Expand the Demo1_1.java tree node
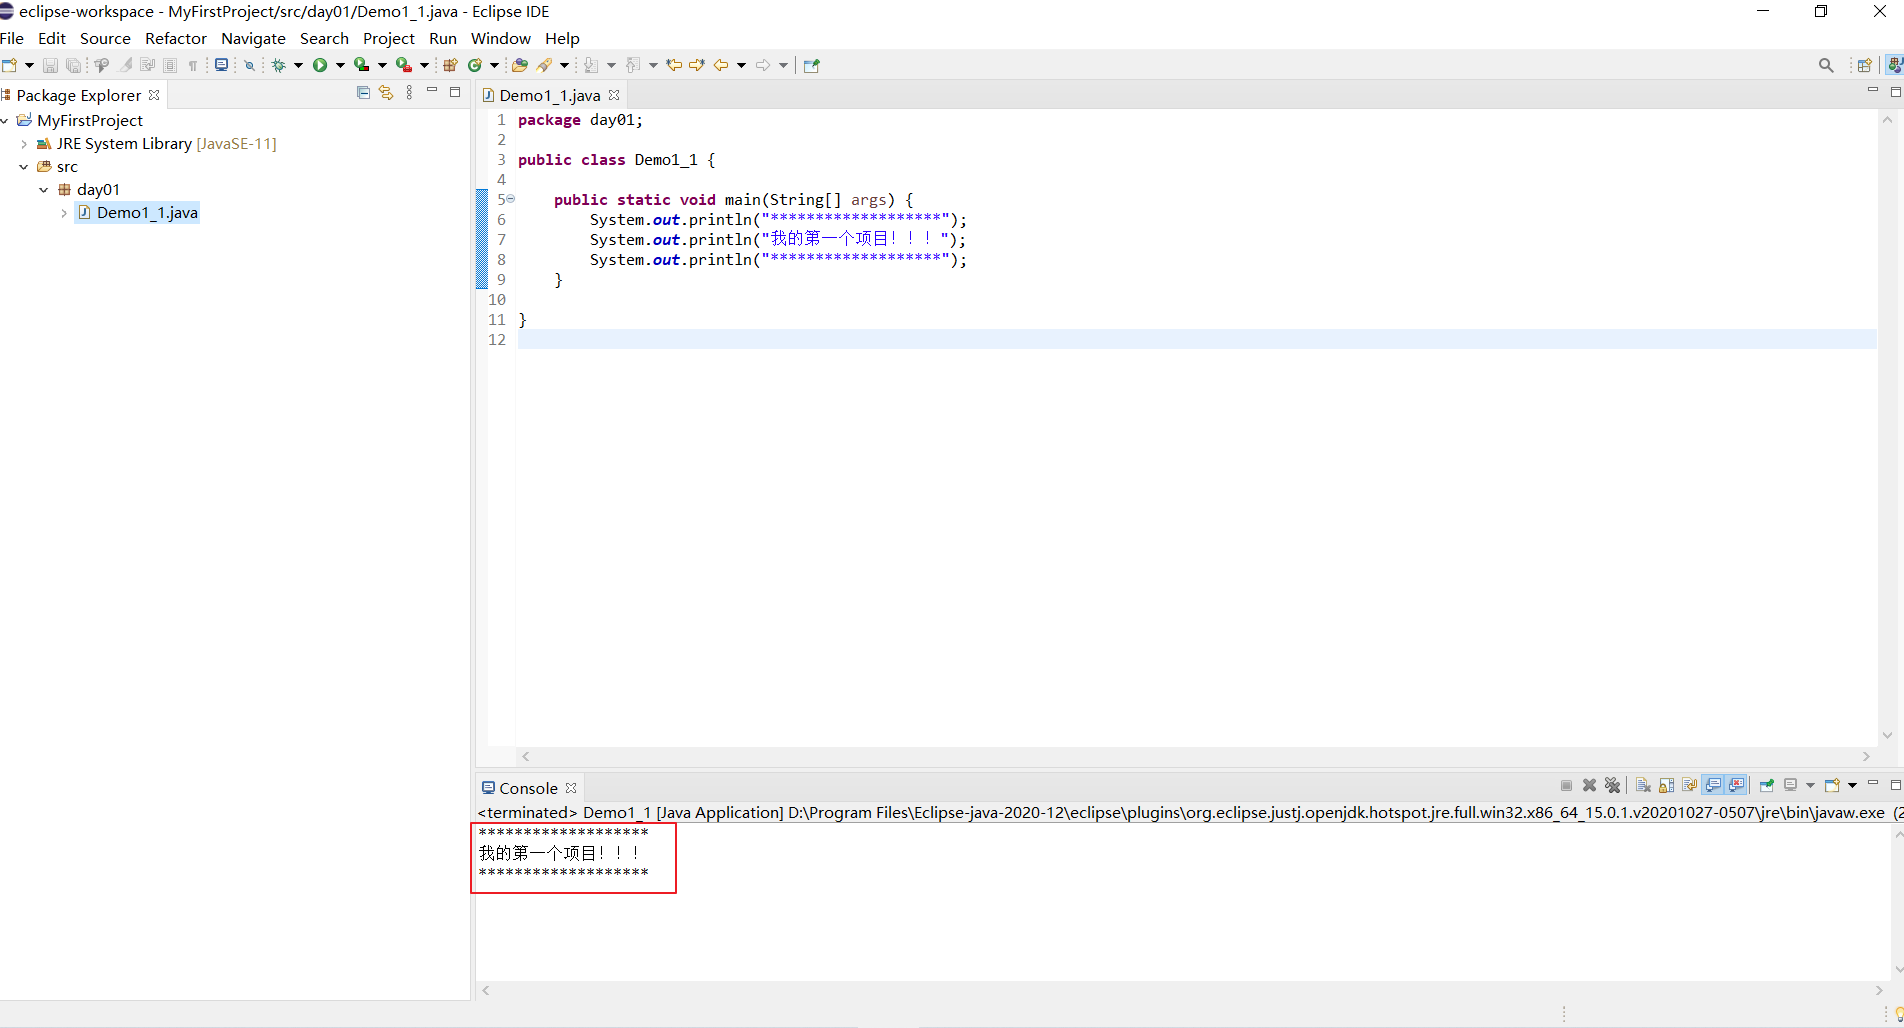The height and width of the screenshot is (1028, 1904). (64, 213)
